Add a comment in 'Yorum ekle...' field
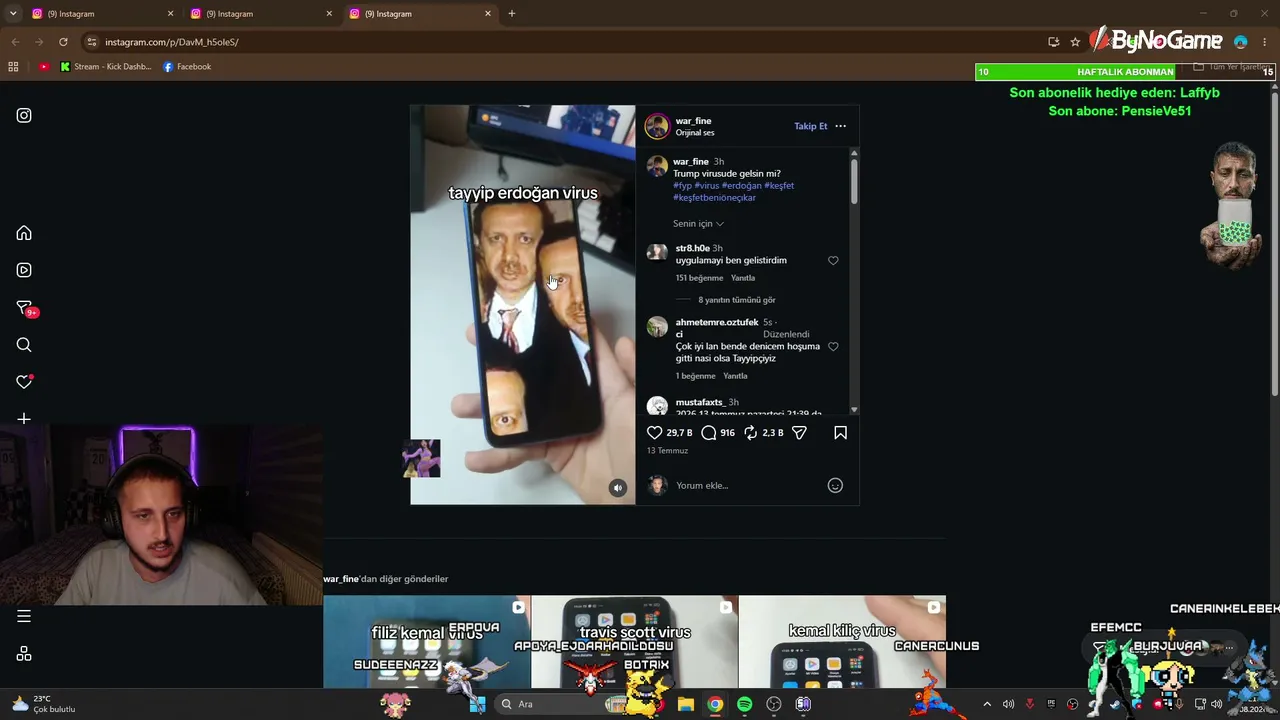Image resolution: width=1280 pixels, height=720 pixels. coord(747,486)
